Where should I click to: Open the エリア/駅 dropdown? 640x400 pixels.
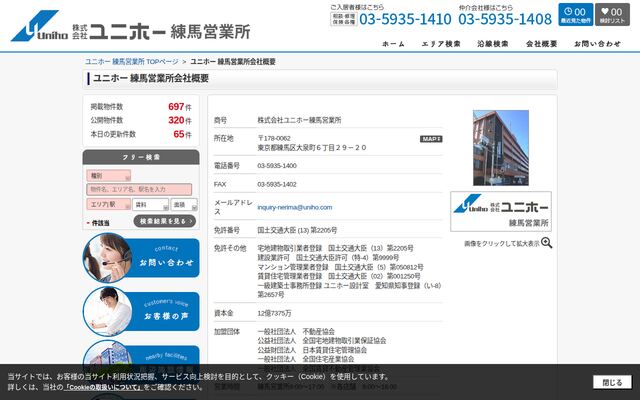tap(109, 204)
